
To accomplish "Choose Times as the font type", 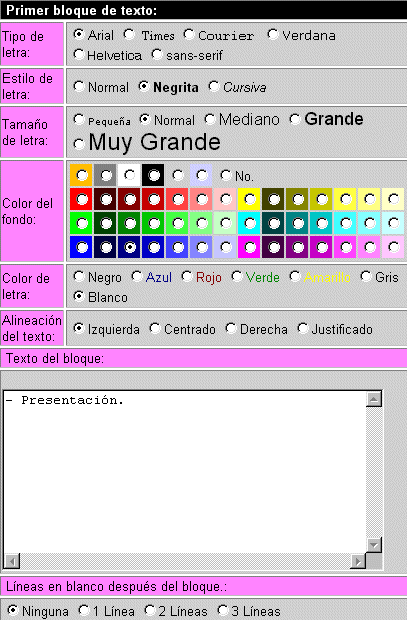I will 129,35.
